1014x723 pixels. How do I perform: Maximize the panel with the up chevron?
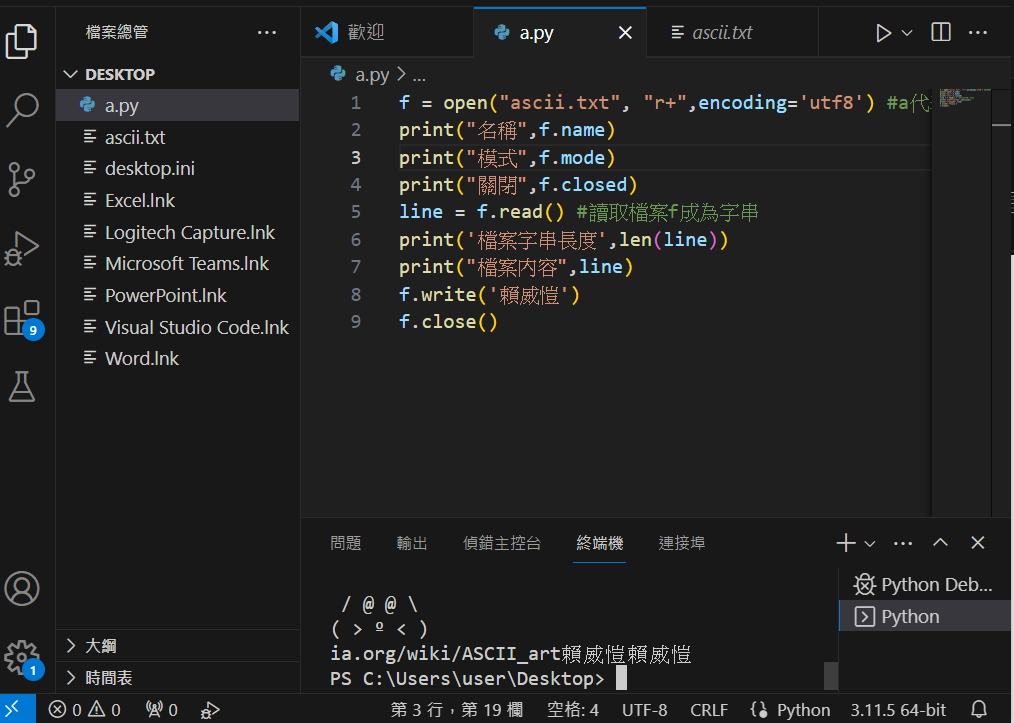(x=940, y=543)
